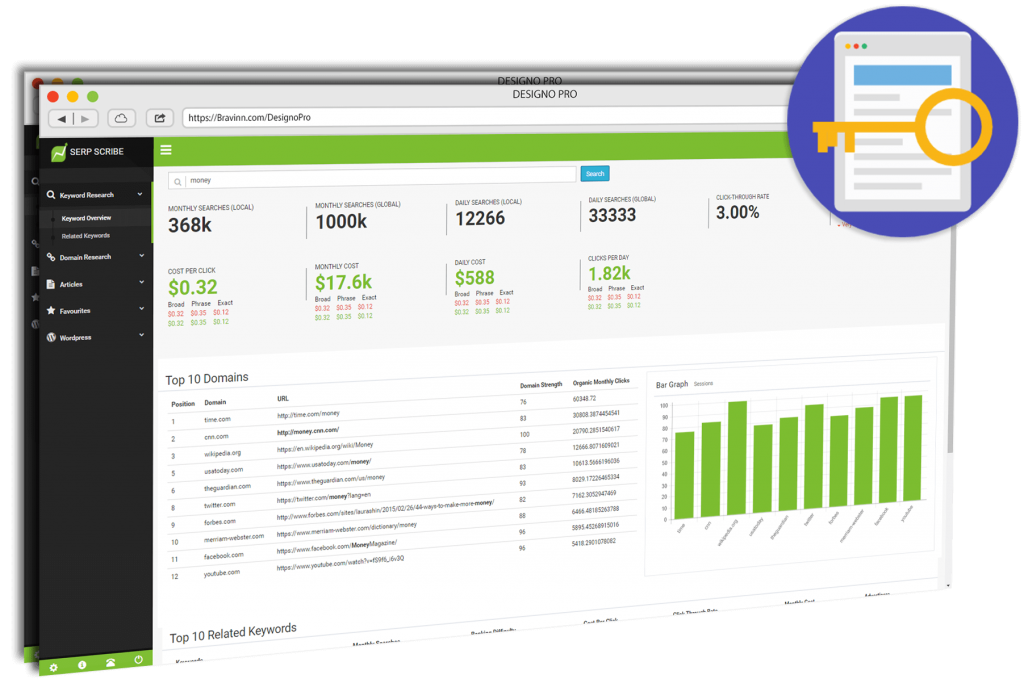Click the iCloud icon in browser toolbar
Screen dimensions: 1024x700
click(x=121, y=118)
